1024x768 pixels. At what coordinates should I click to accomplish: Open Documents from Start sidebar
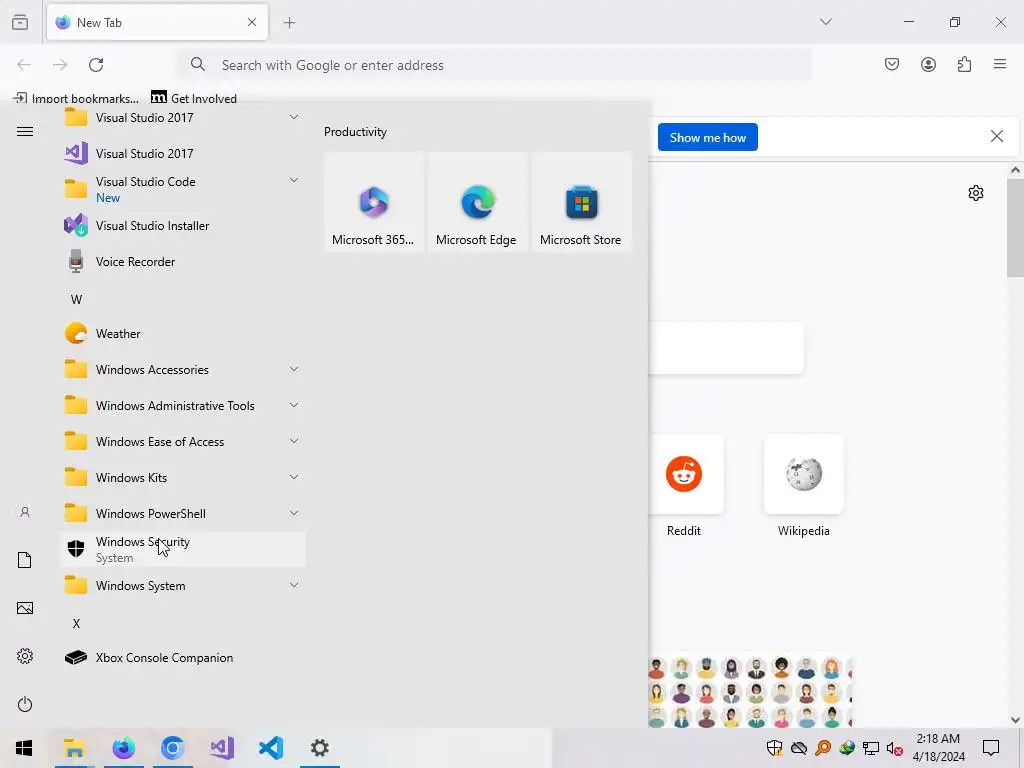point(25,560)
